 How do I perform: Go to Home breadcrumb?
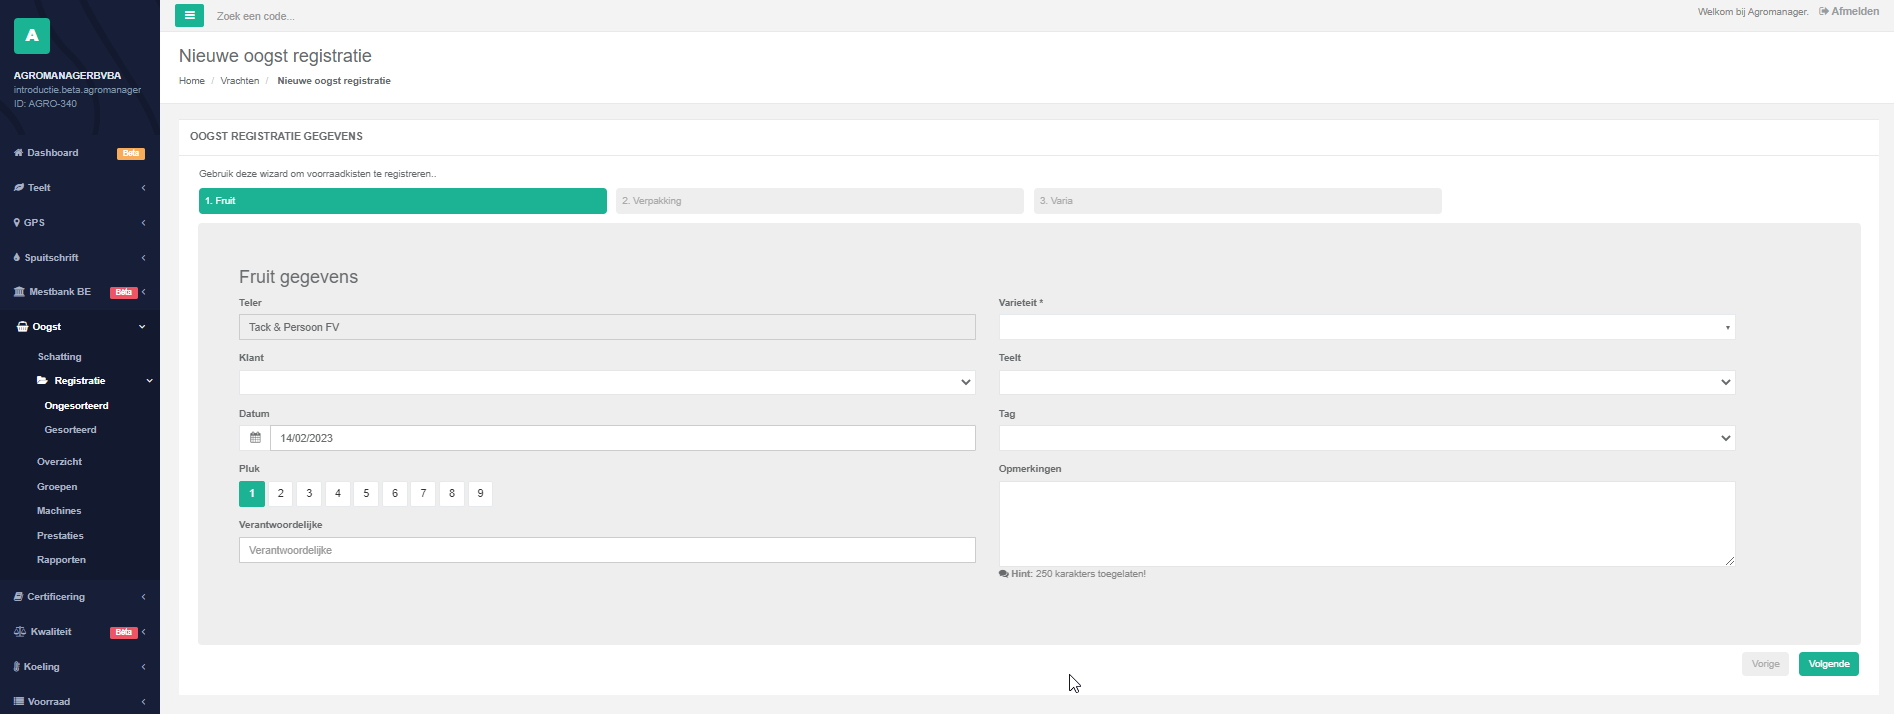192,81
